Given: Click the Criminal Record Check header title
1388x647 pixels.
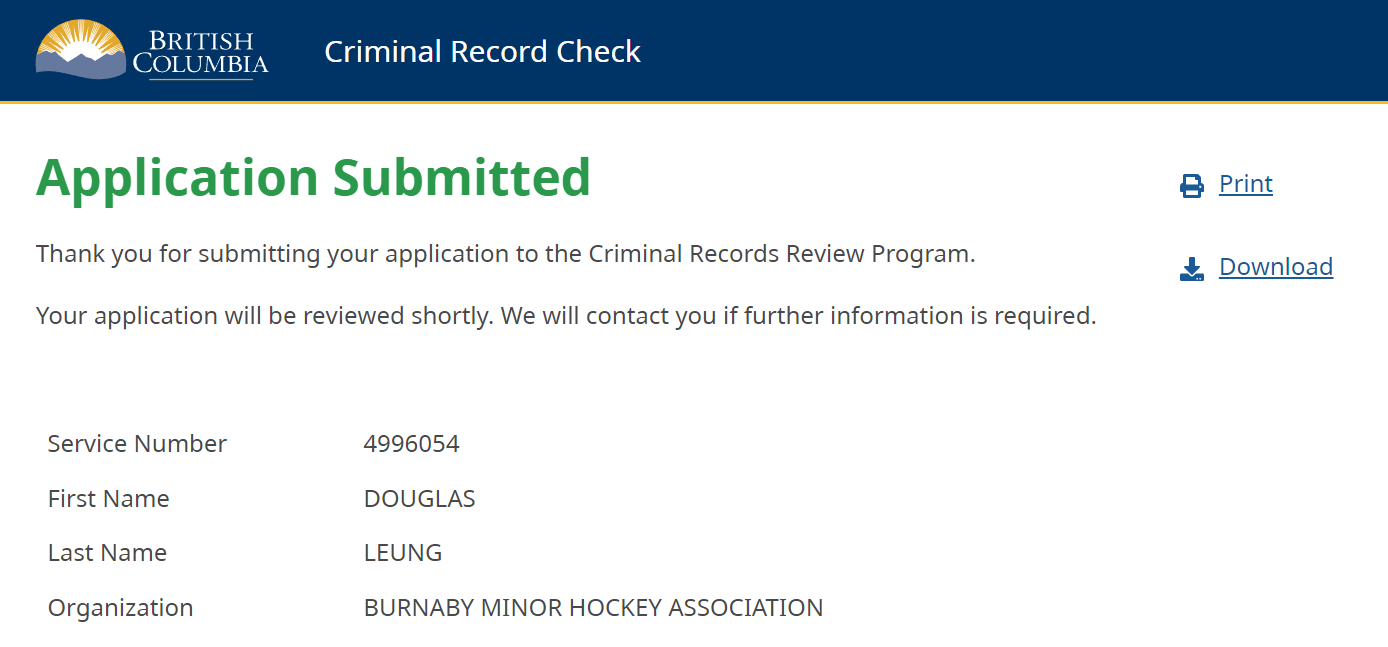Looking at the screenshot, I should [483, 51].
